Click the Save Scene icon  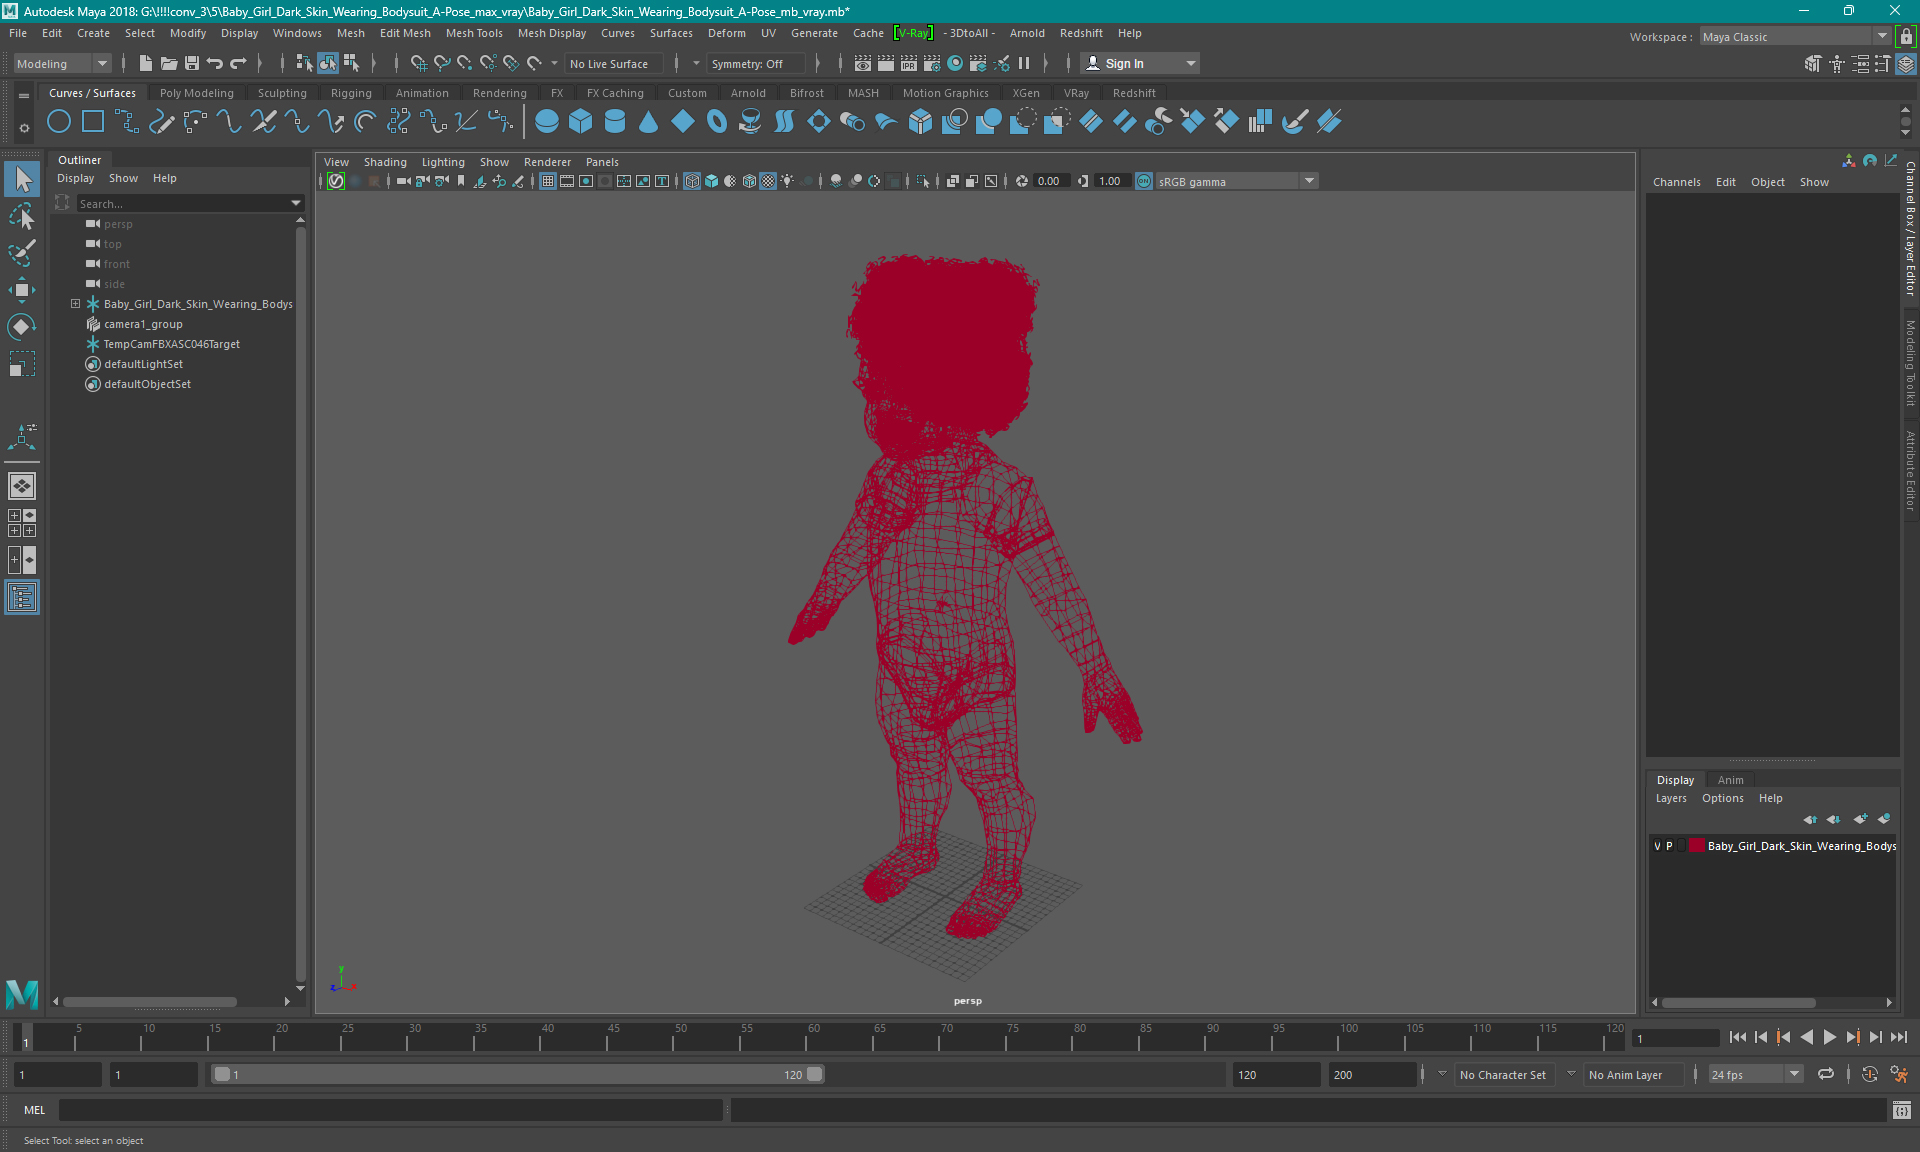pyautogui.click(x=192, y=63)
